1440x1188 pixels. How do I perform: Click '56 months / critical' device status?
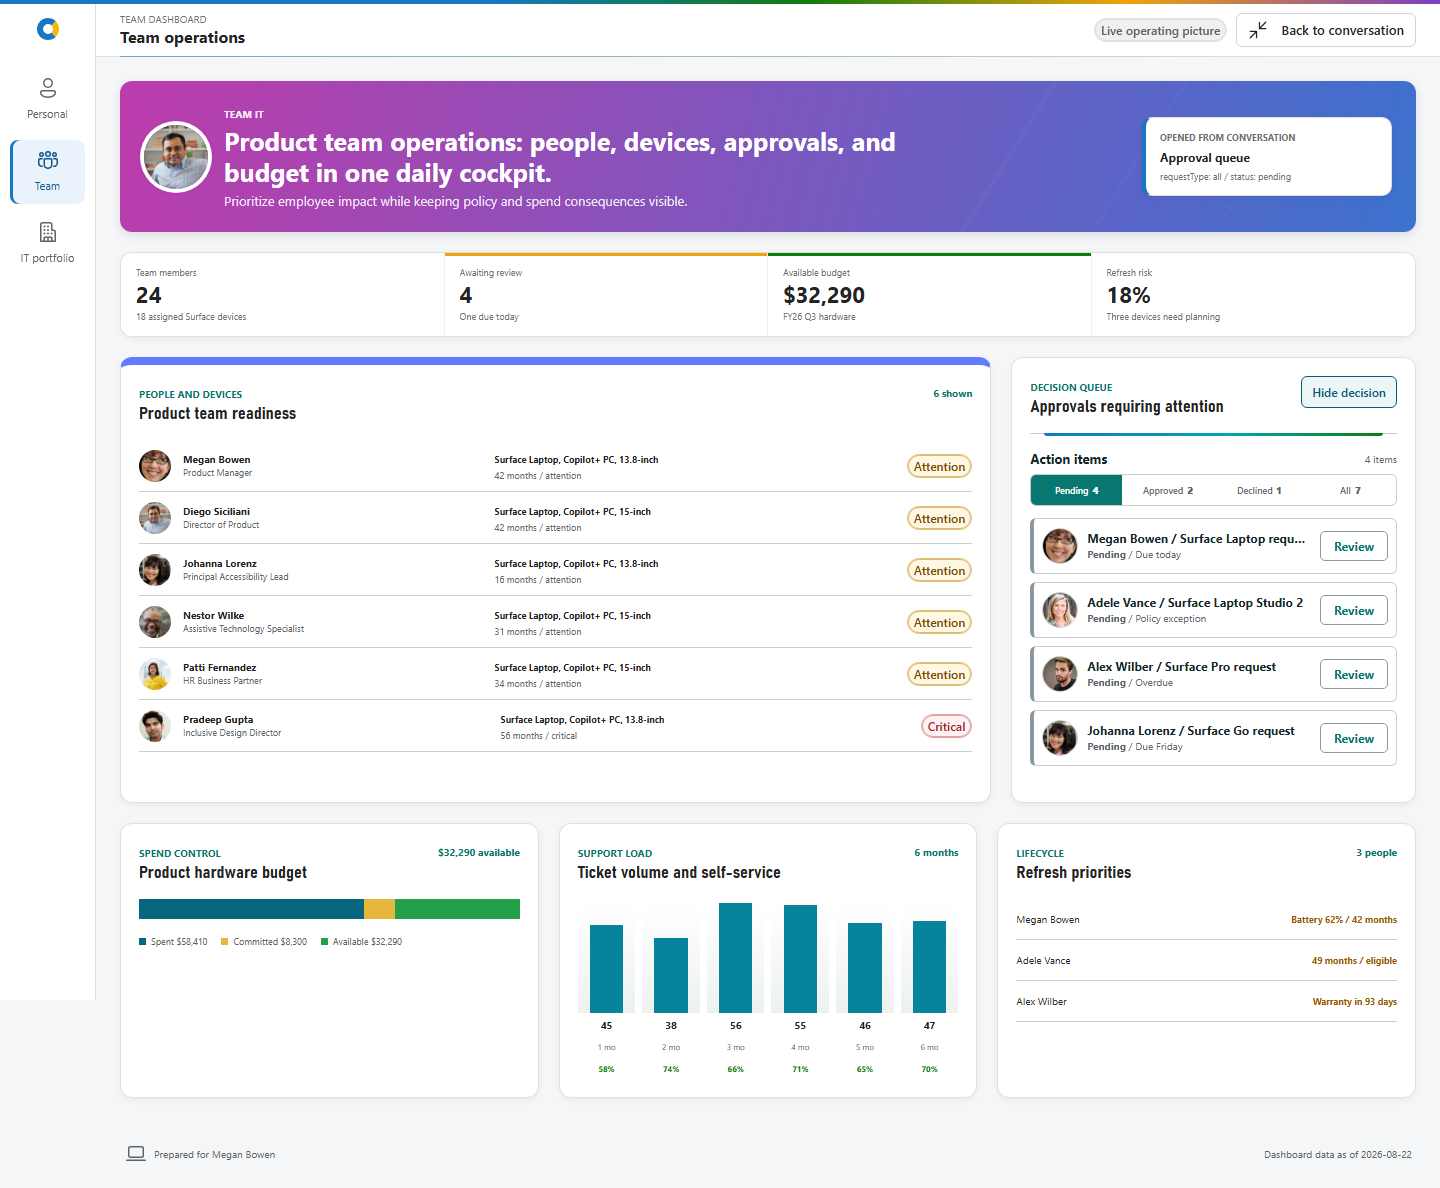click(x=539, y=736)
